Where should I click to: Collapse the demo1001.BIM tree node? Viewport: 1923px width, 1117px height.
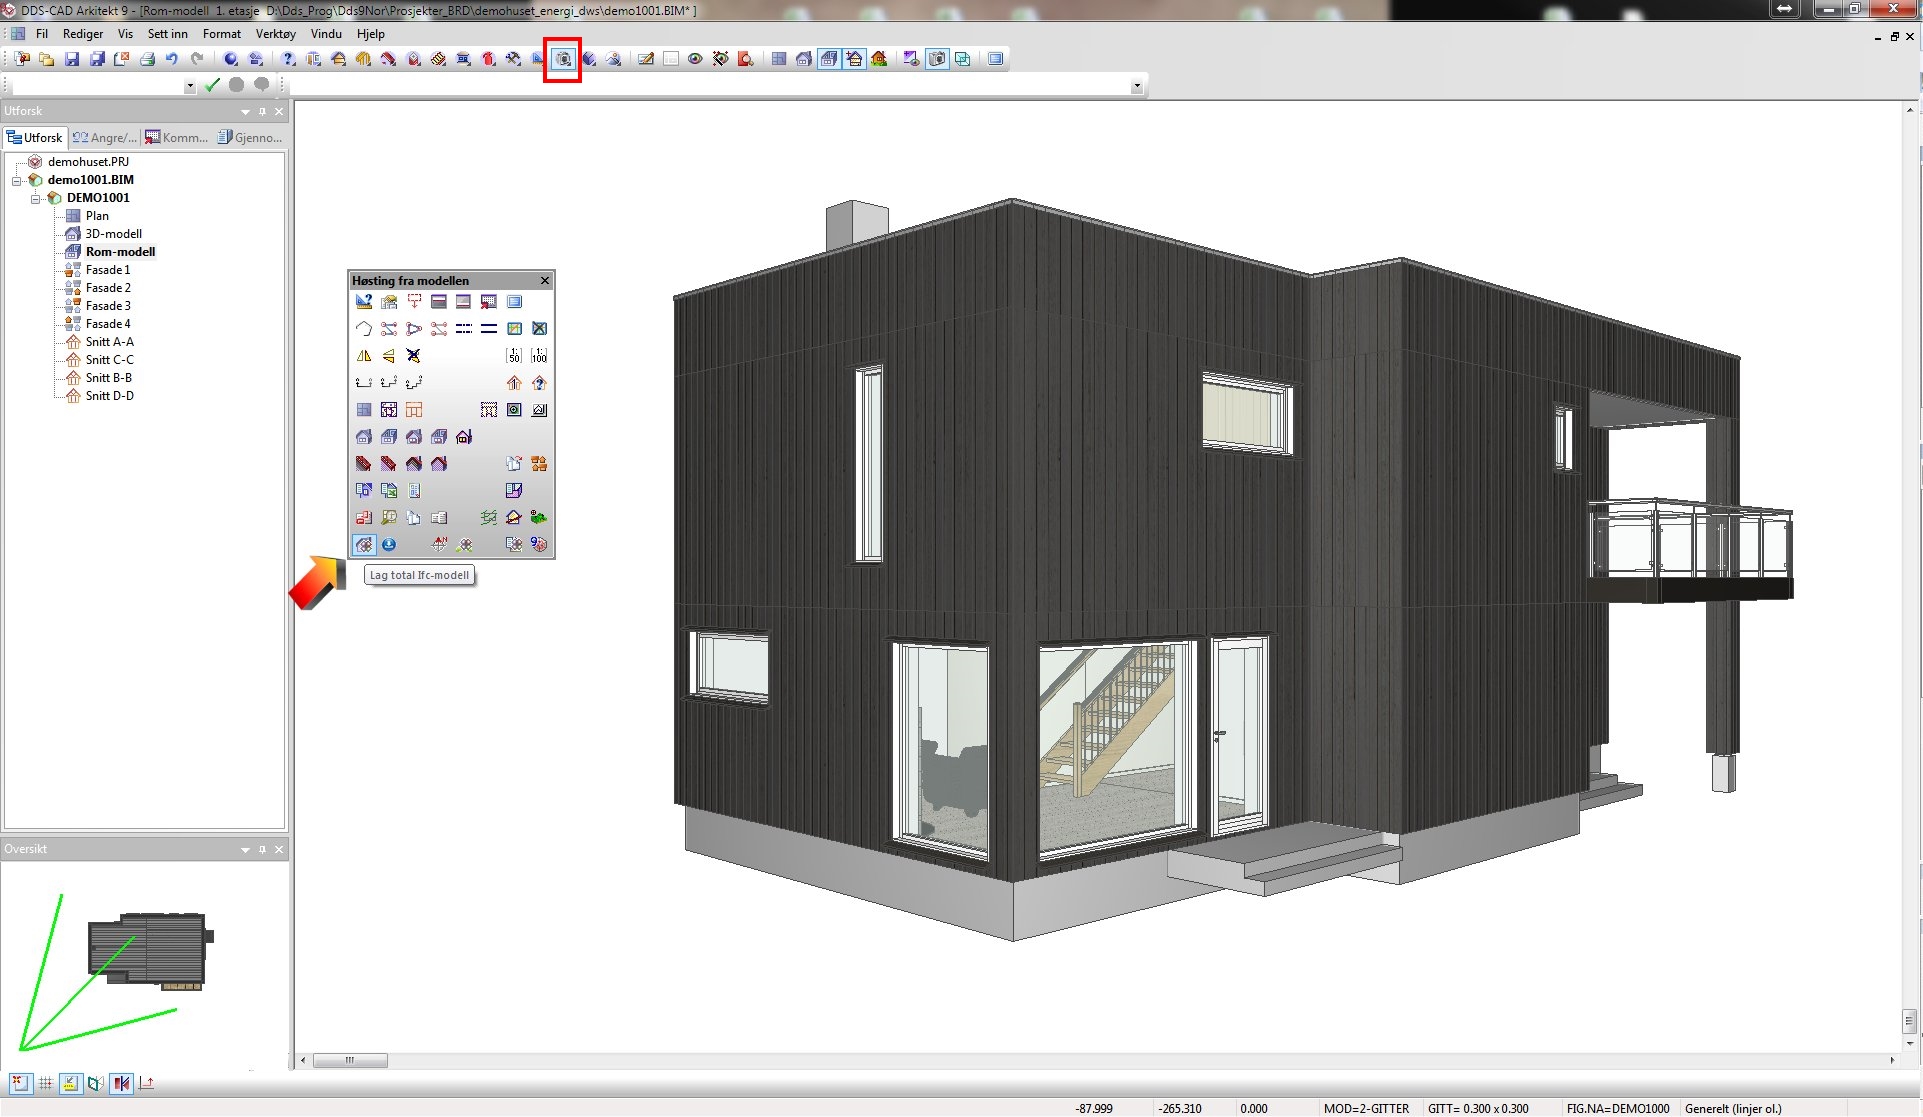click(17, 181)
